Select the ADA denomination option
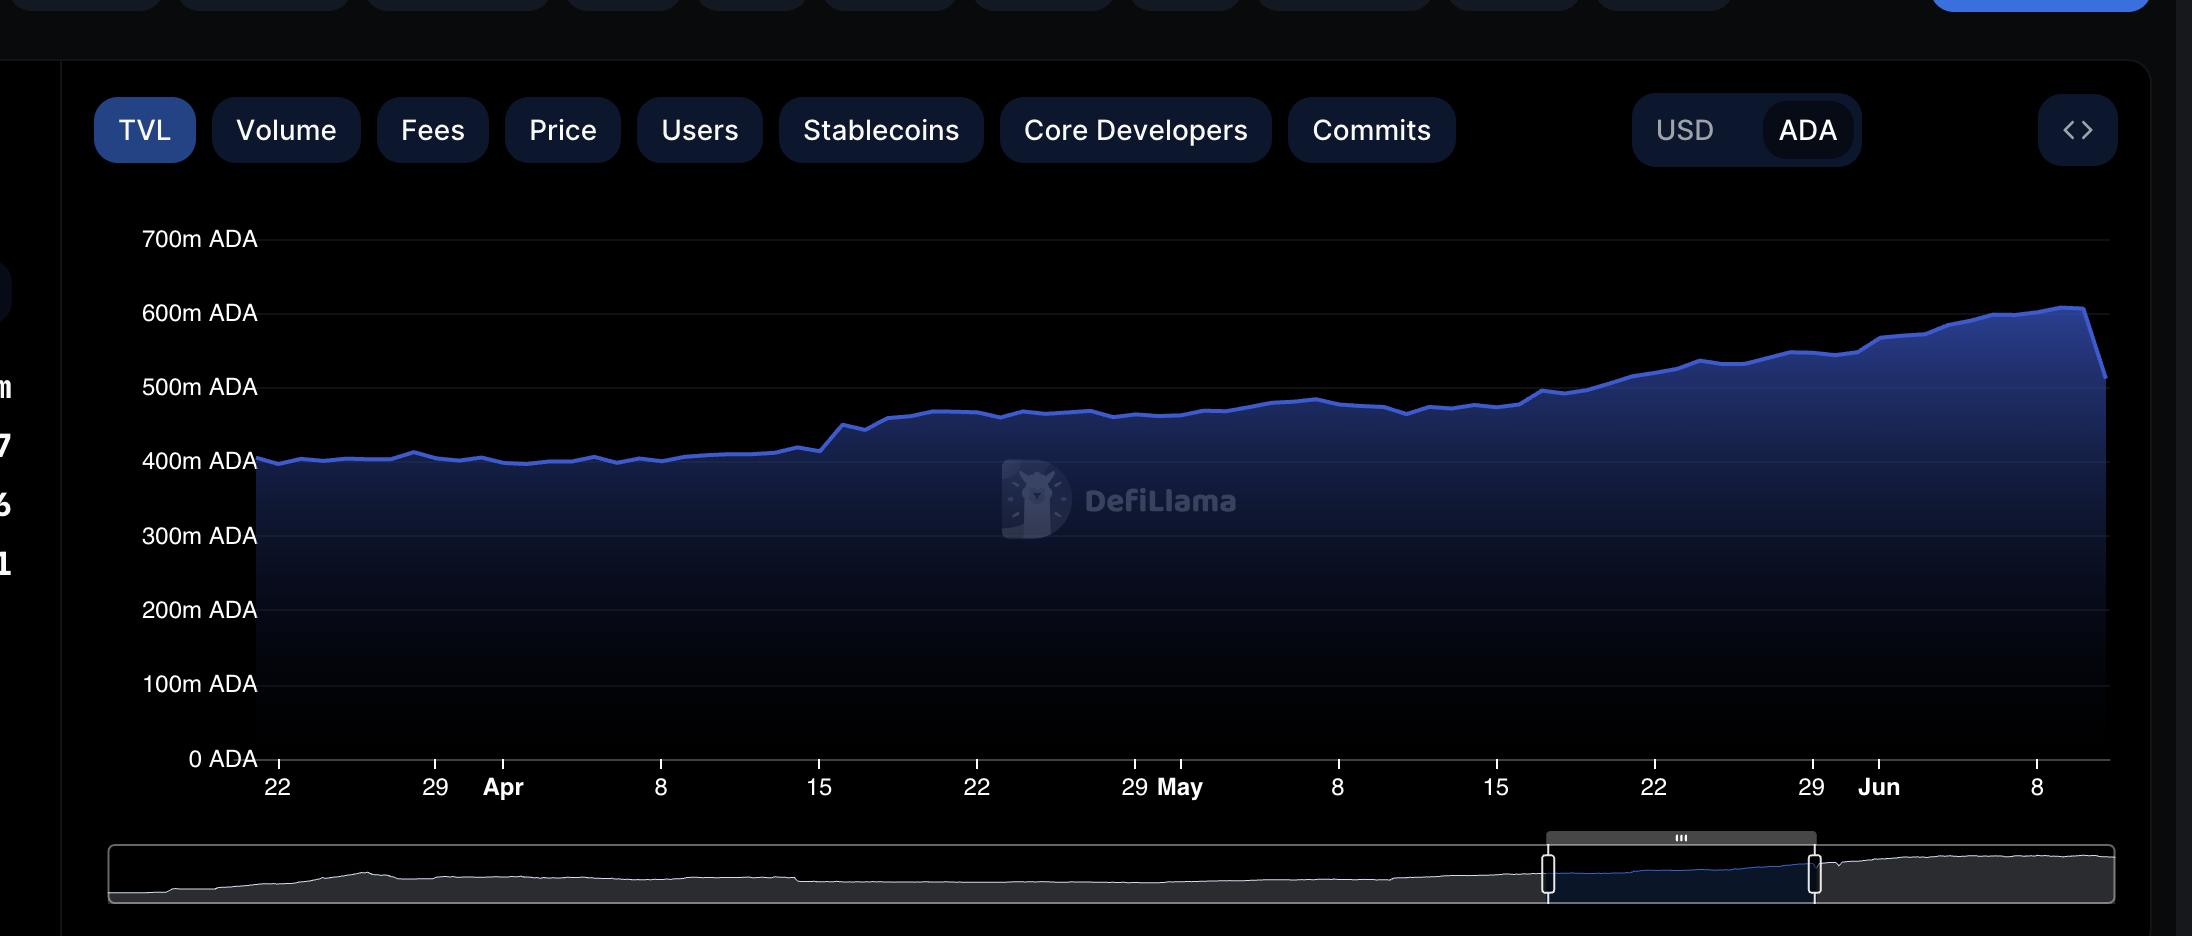 click(x=1807, y=130)
